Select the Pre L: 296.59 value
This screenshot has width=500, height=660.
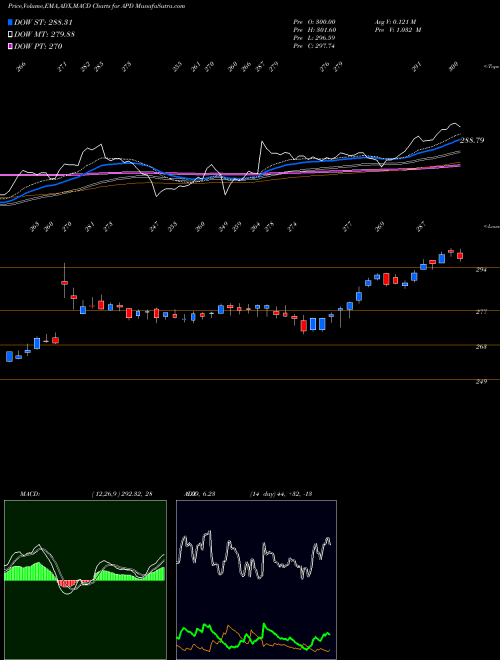tap(314, 38)
